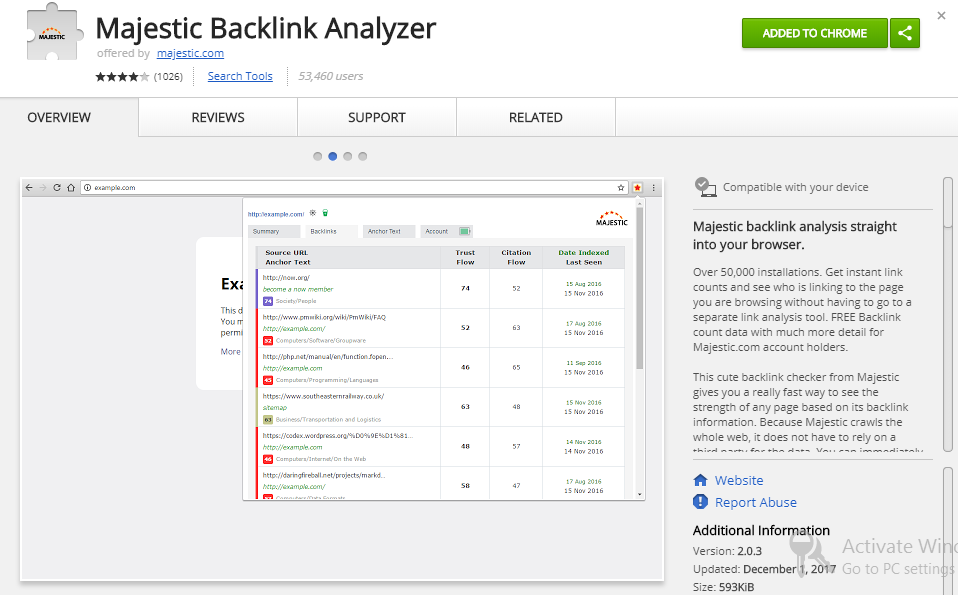Click the Backlinks tab in the preview popup

click(331, 232)
